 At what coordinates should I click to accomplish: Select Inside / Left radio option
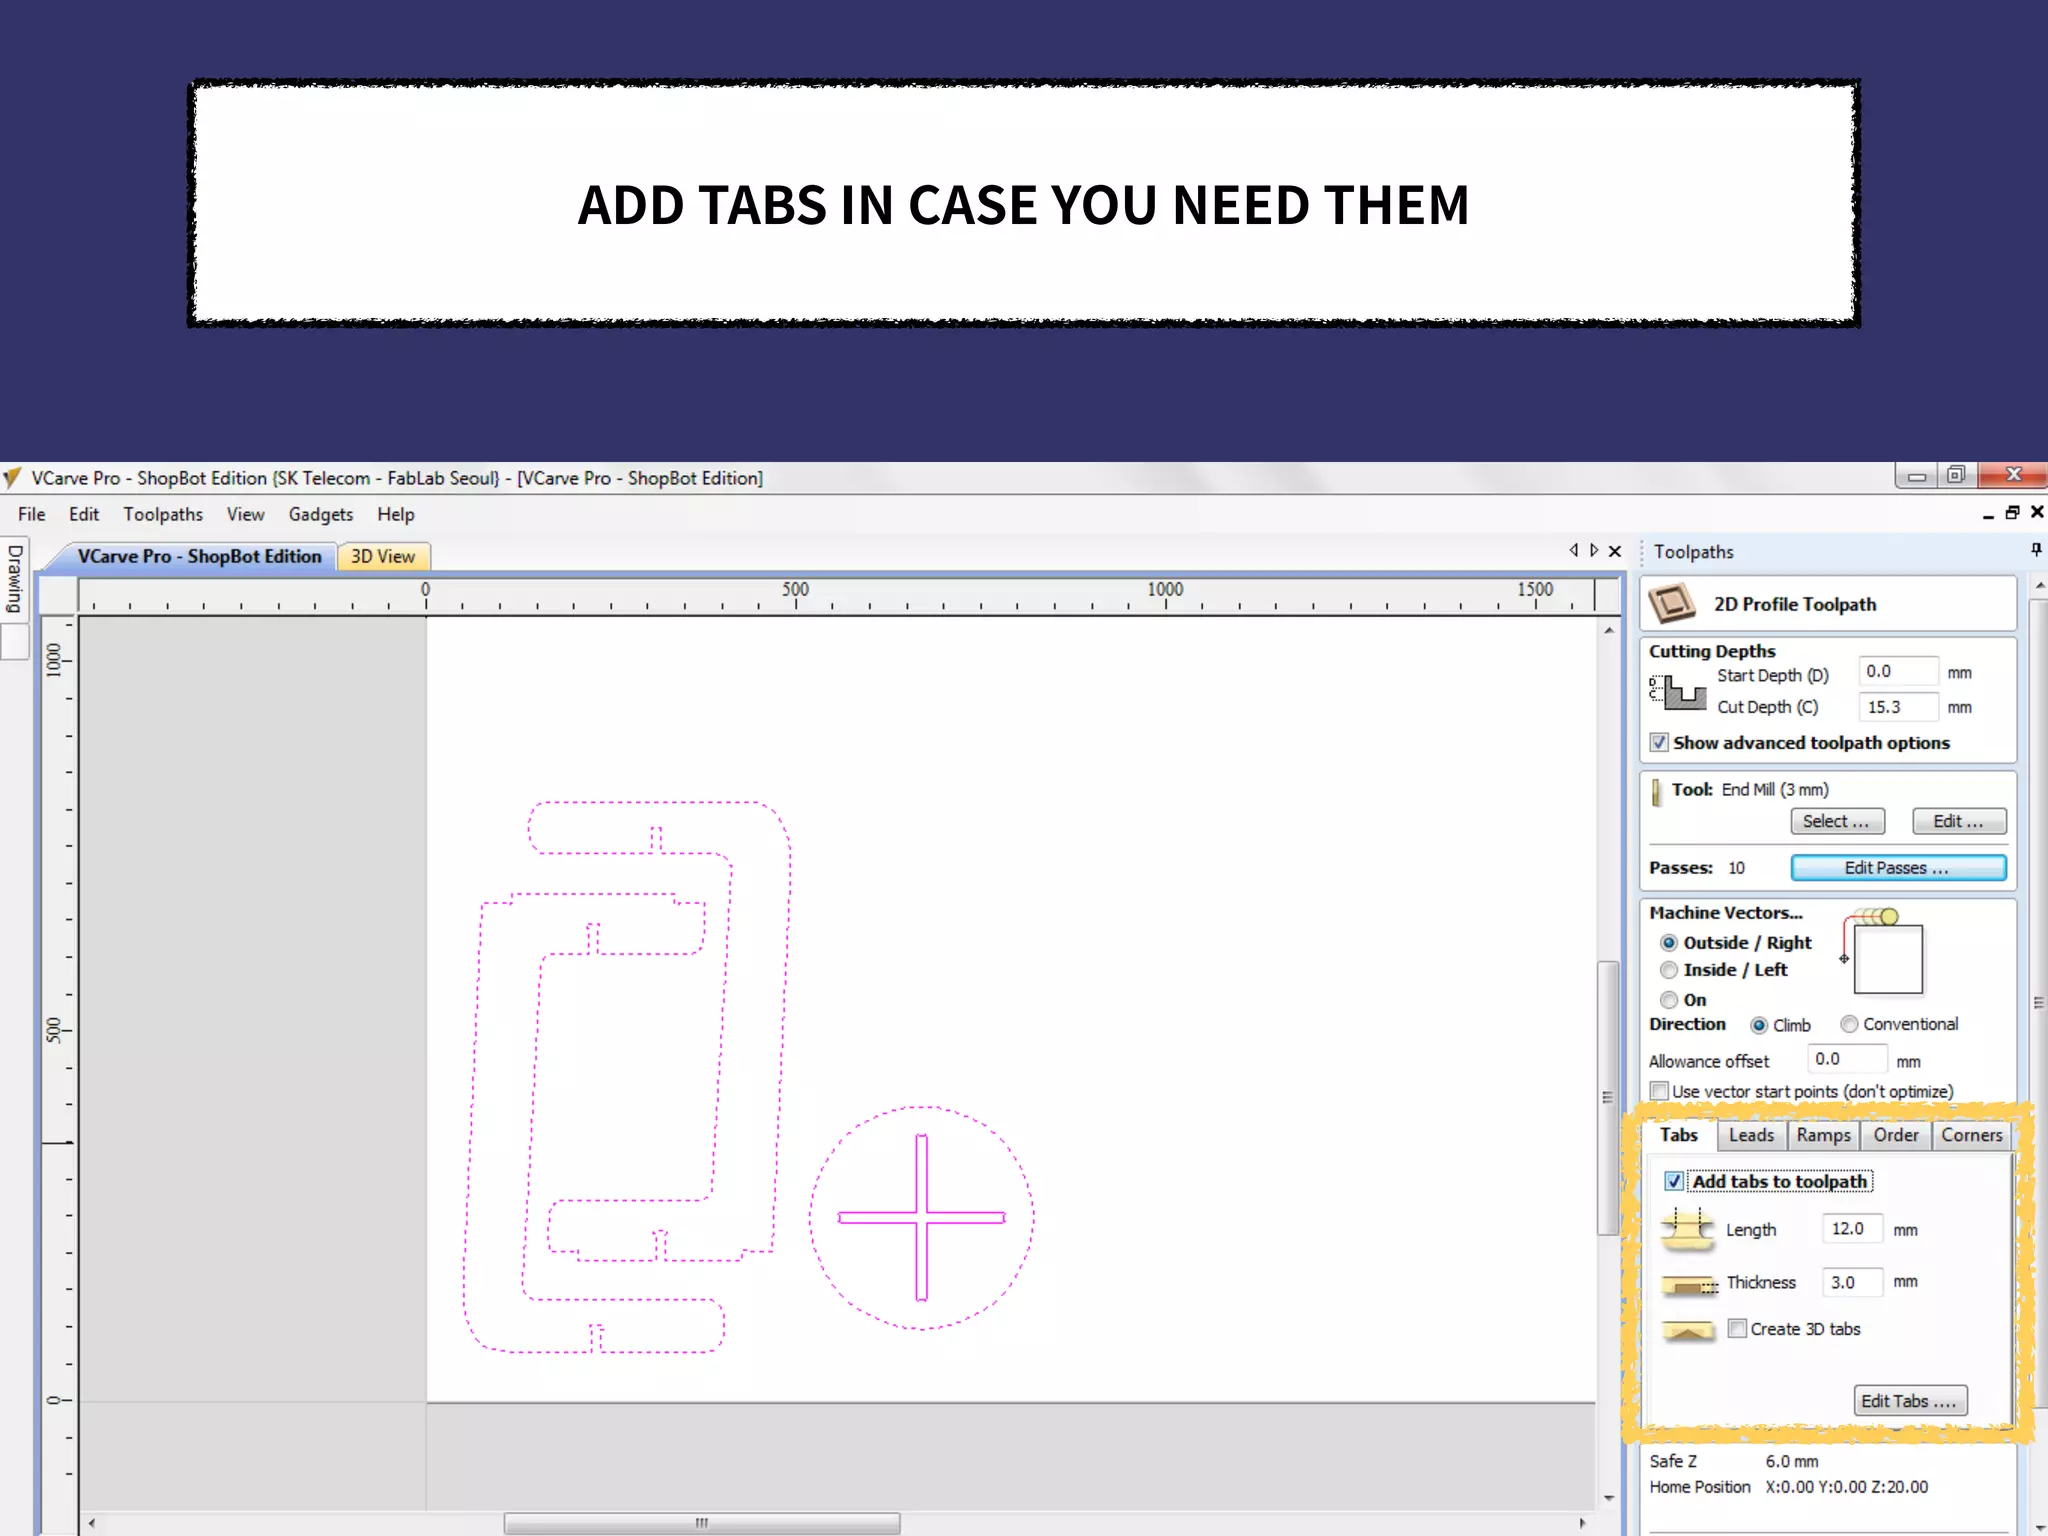click(x=1669, y=970)
